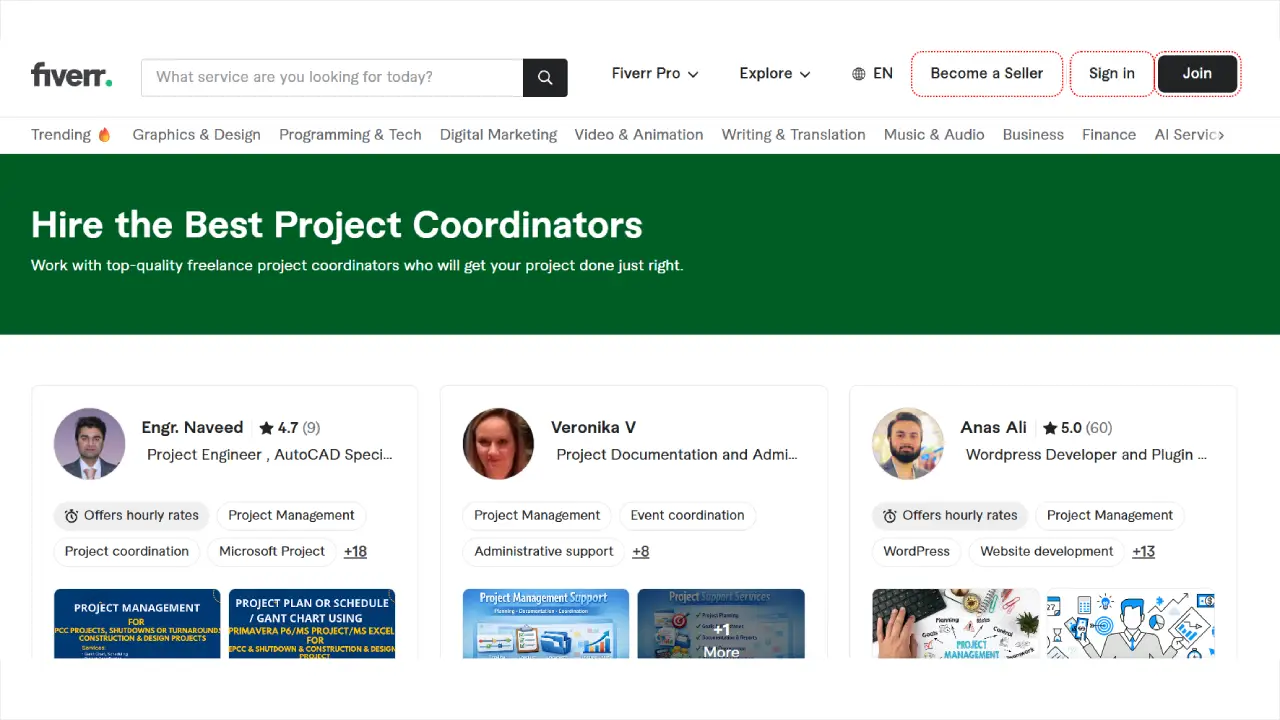This screenshot has width=1280, height=720.
Task: Click the service search input field
Action: pyautogui.click(x=332, y=78)
